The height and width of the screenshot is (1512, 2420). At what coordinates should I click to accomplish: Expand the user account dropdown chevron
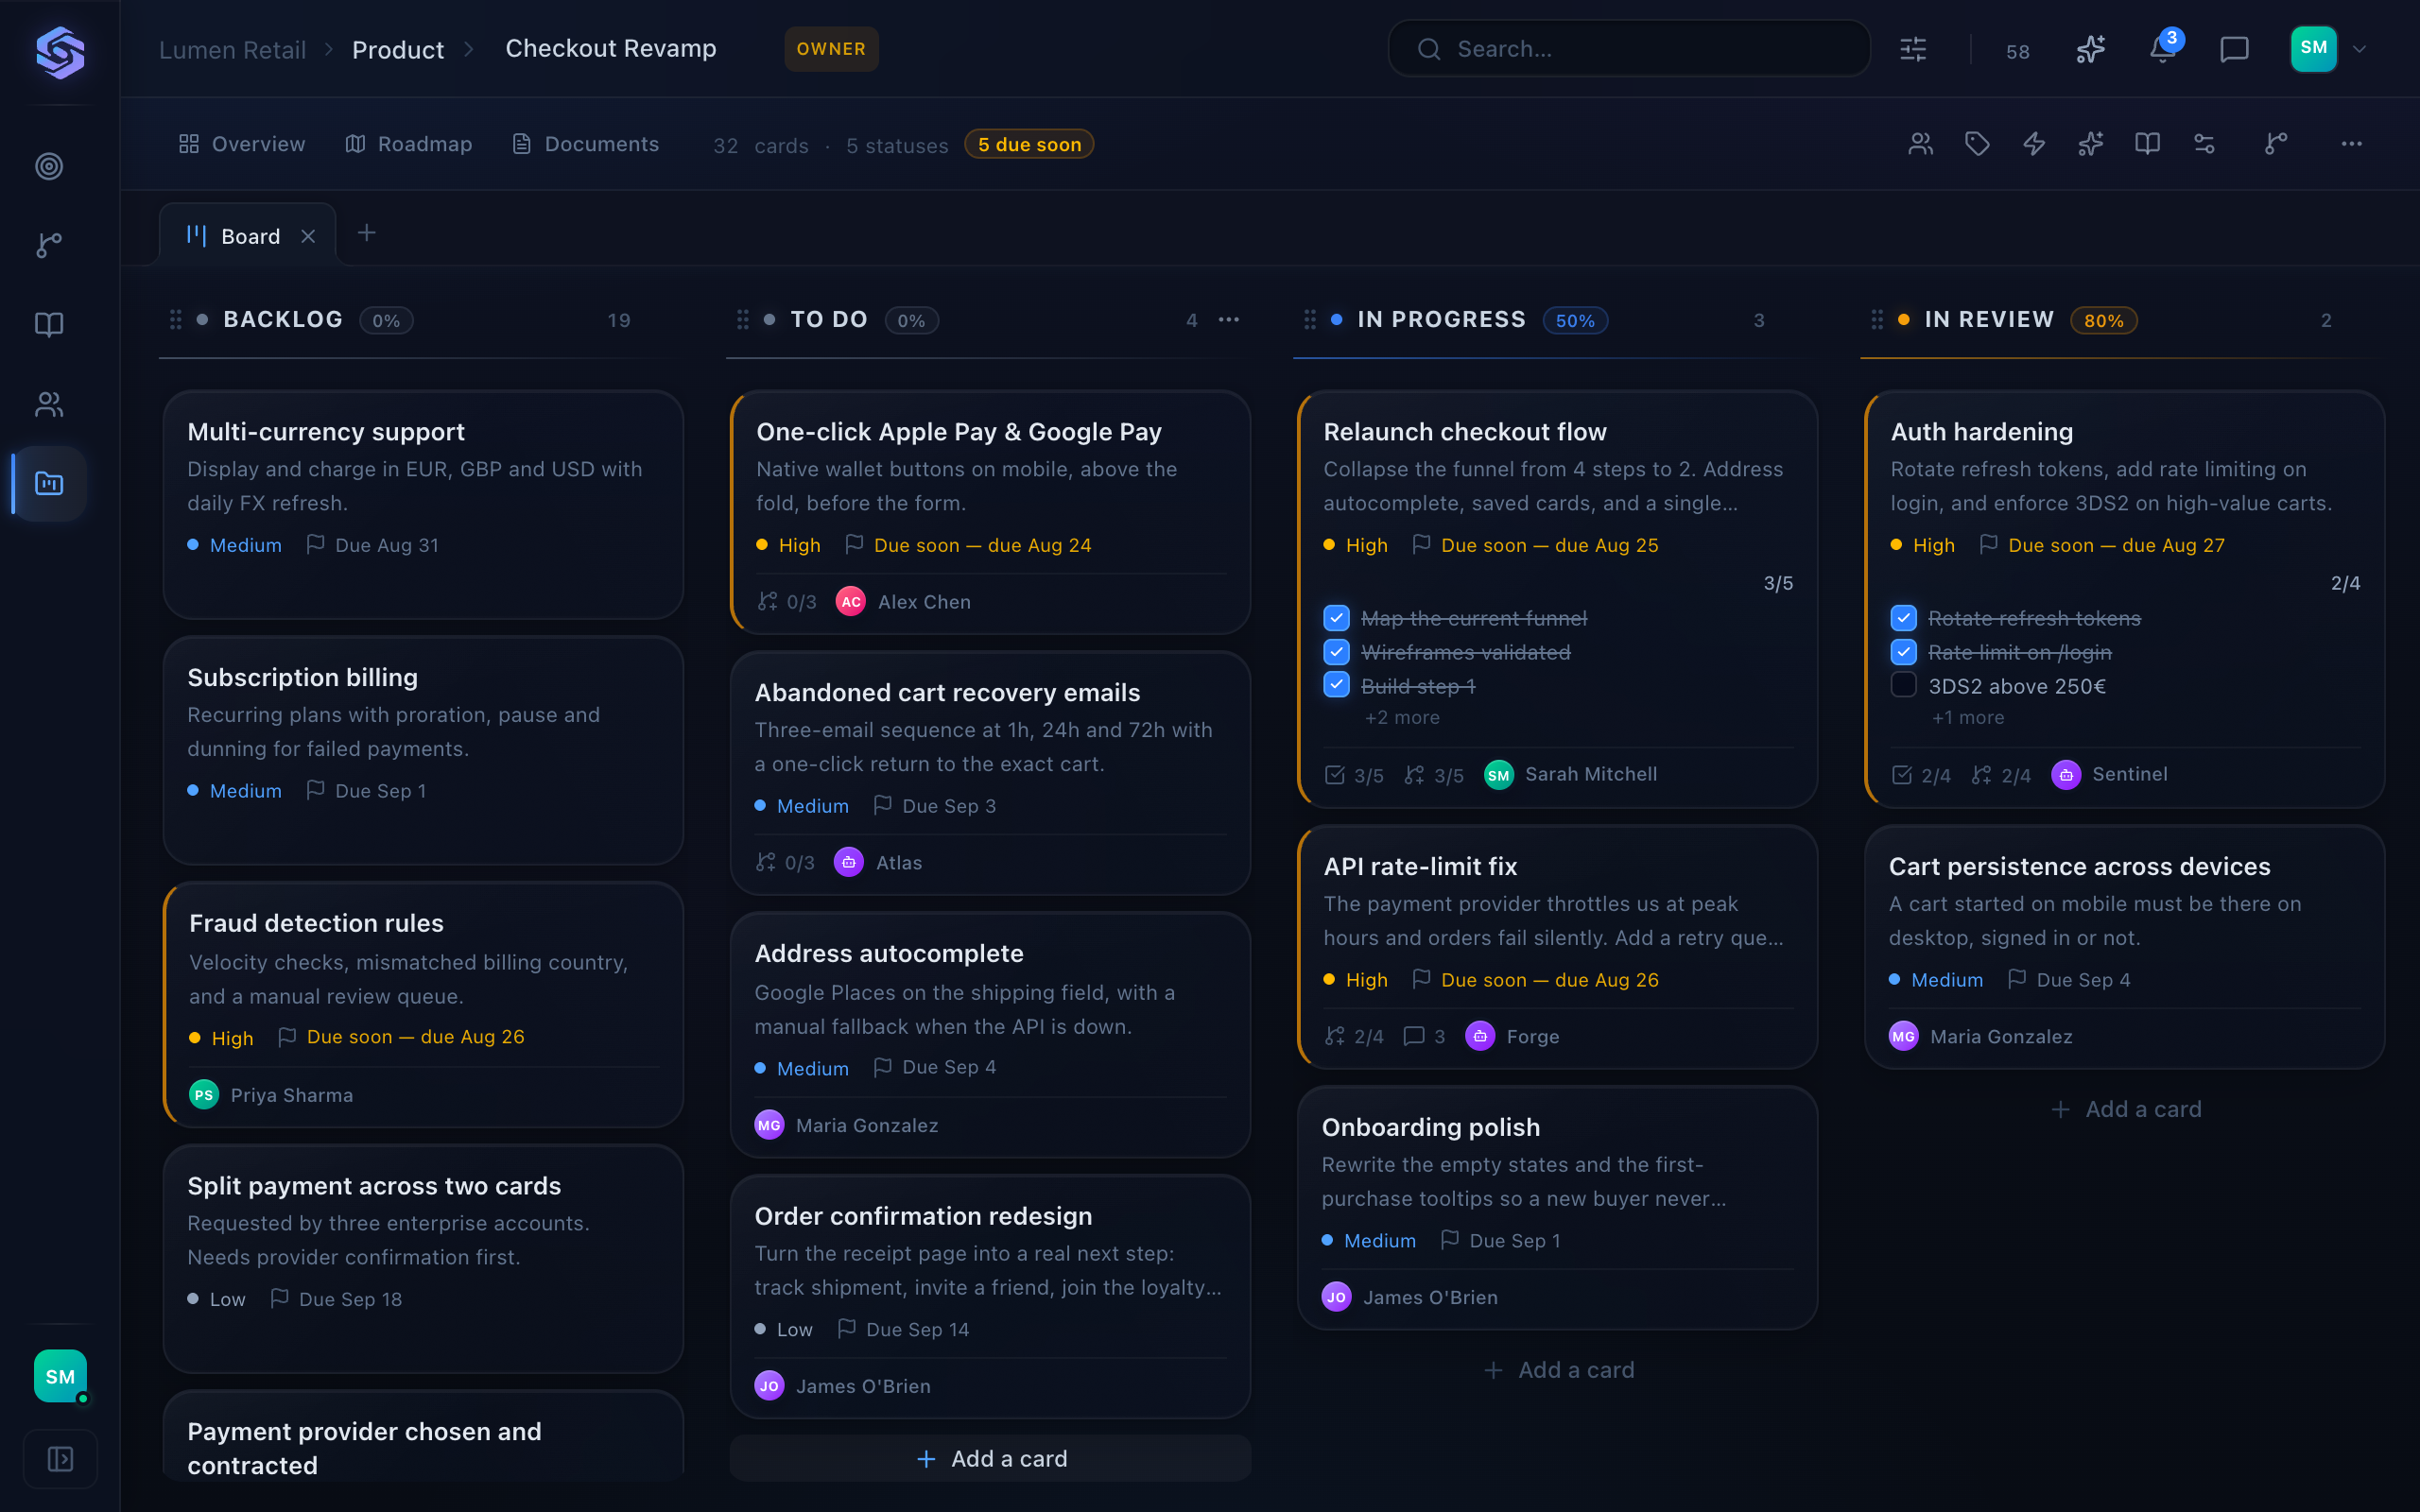(2359, 49)
